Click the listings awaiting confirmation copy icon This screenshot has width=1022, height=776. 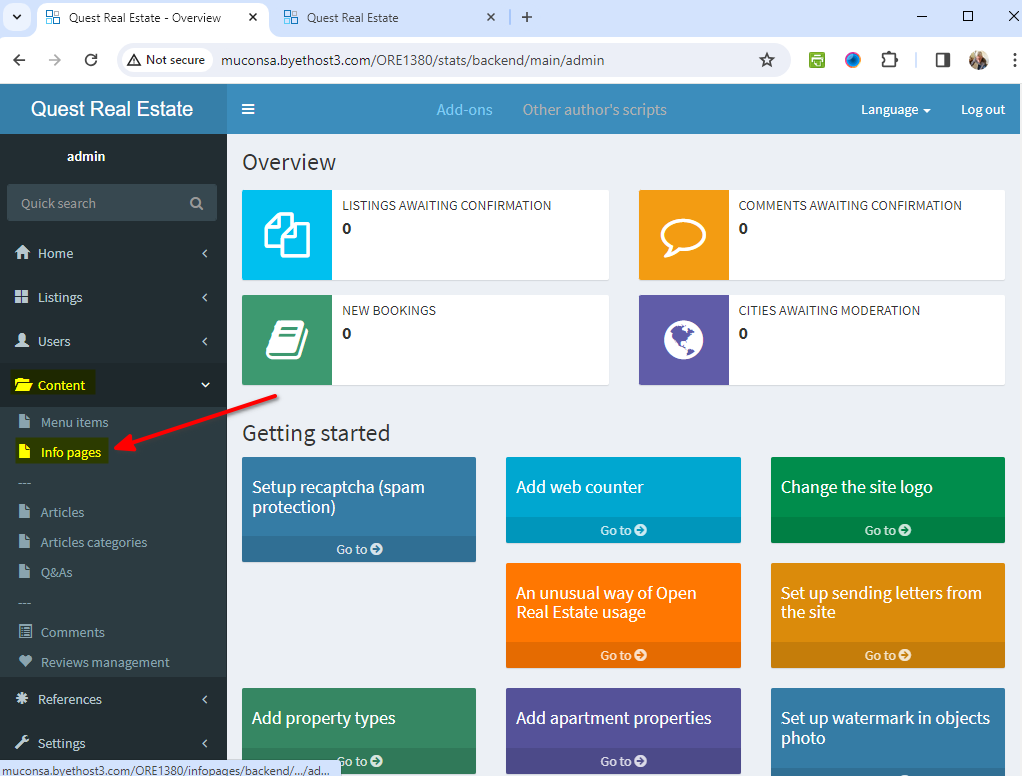tap(287, 235)
